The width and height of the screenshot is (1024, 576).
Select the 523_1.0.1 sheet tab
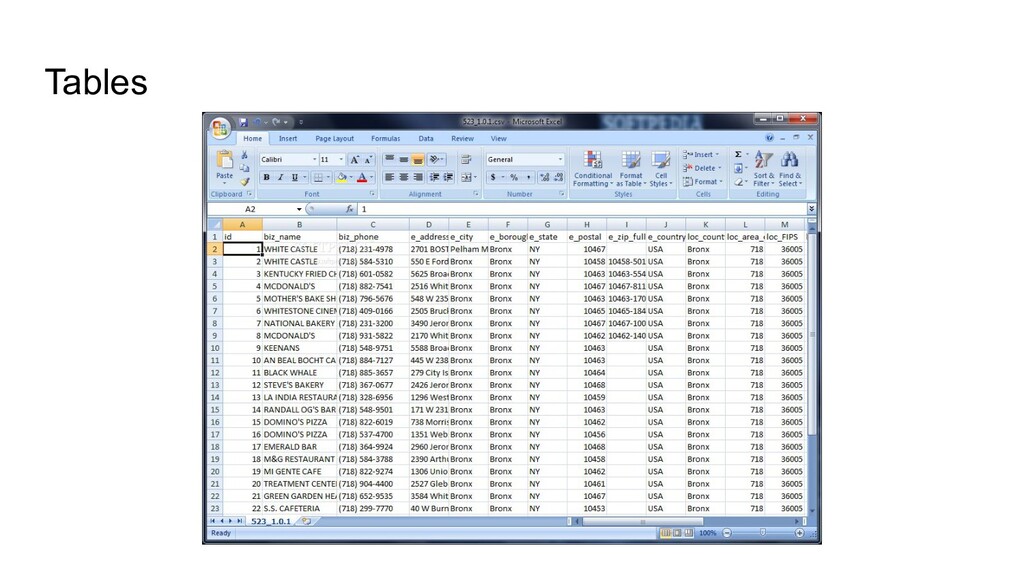[271, 521]
